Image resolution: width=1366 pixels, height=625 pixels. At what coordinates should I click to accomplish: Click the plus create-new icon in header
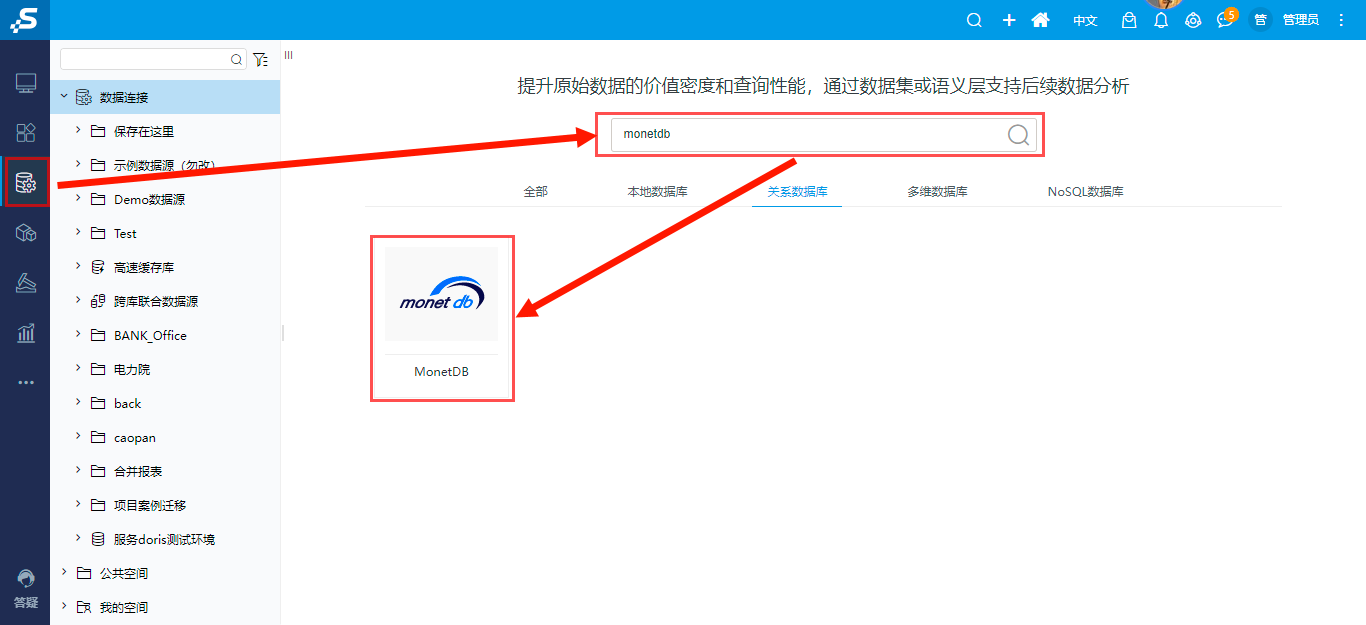[1009, 20]
